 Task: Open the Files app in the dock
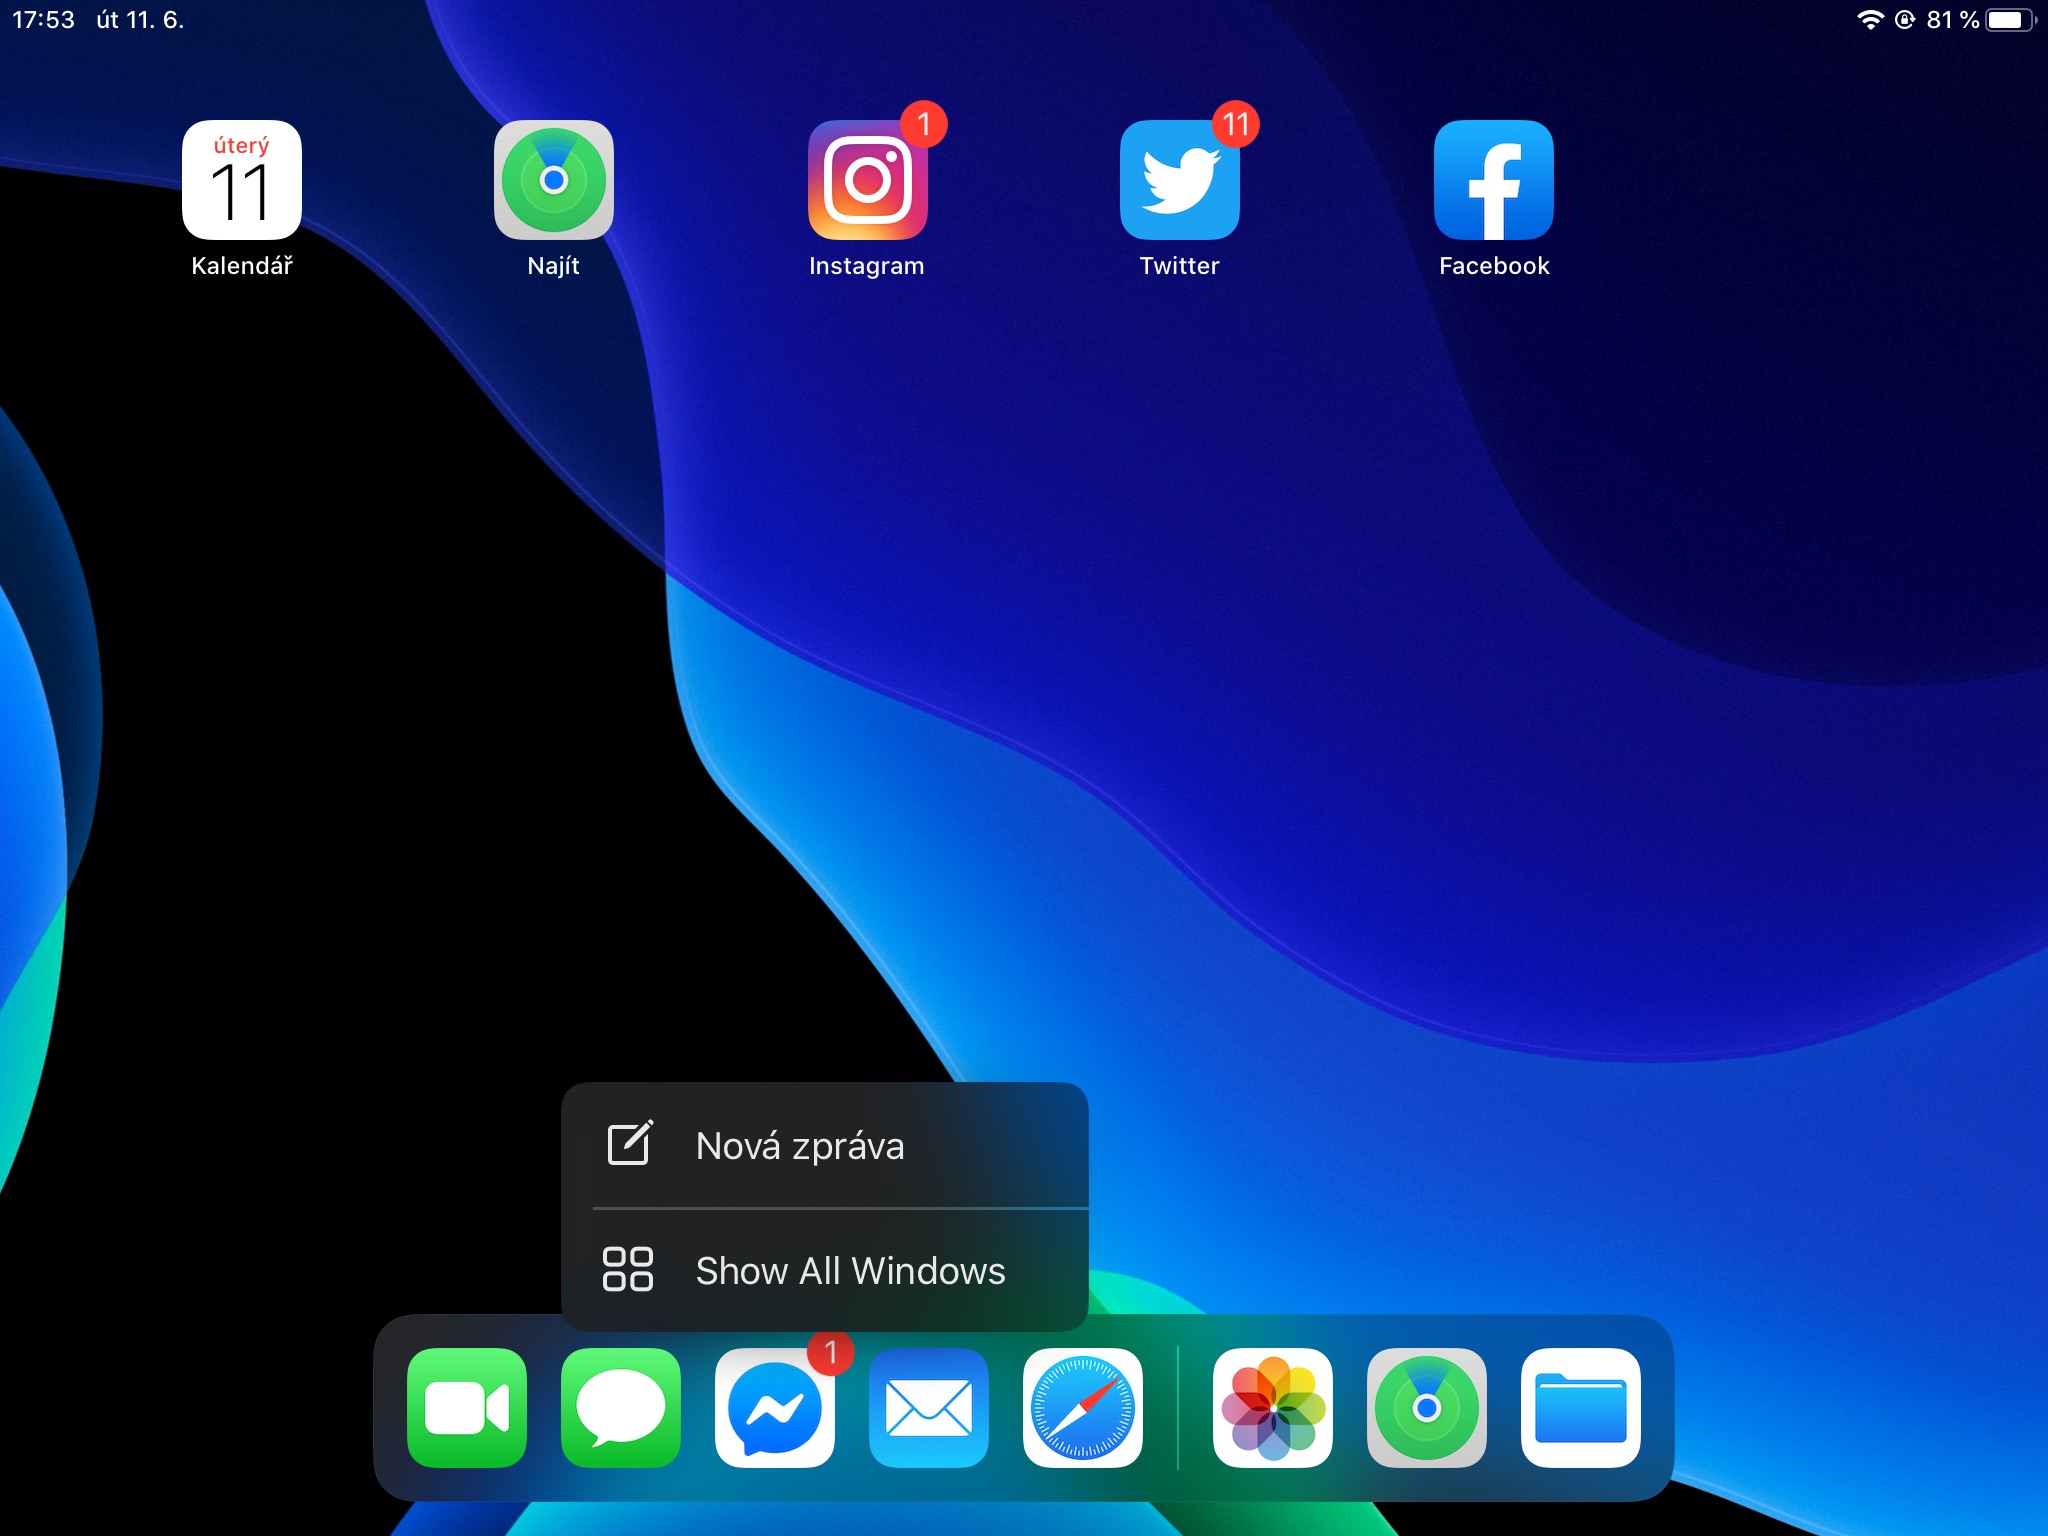click(x=1581, y=1408)
